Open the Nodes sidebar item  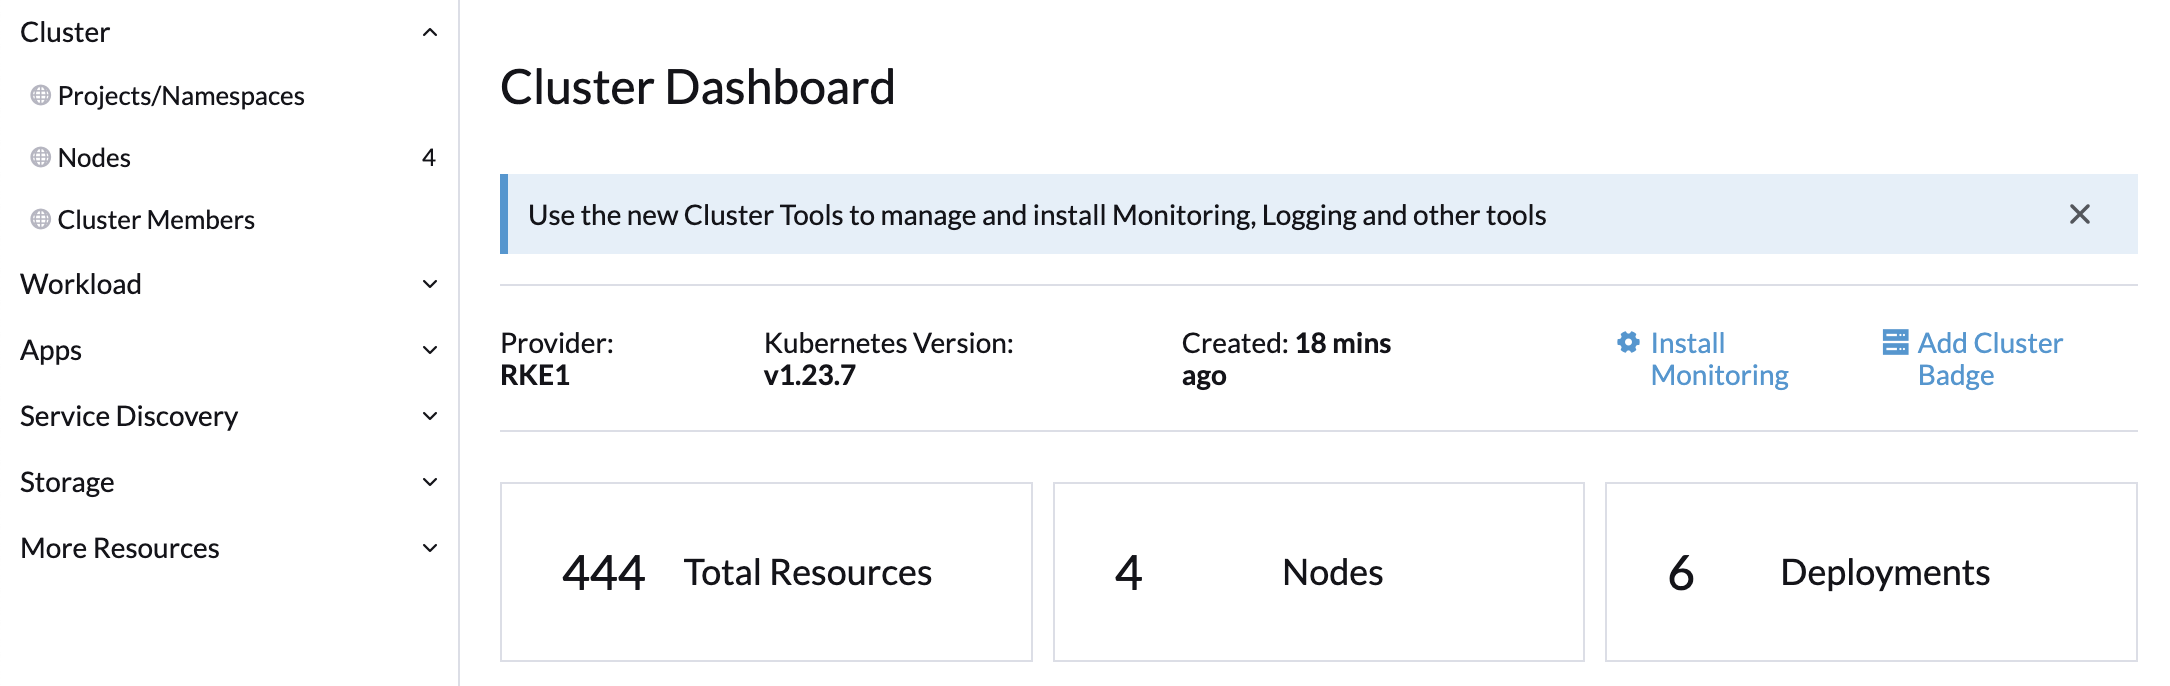[94, 157]
